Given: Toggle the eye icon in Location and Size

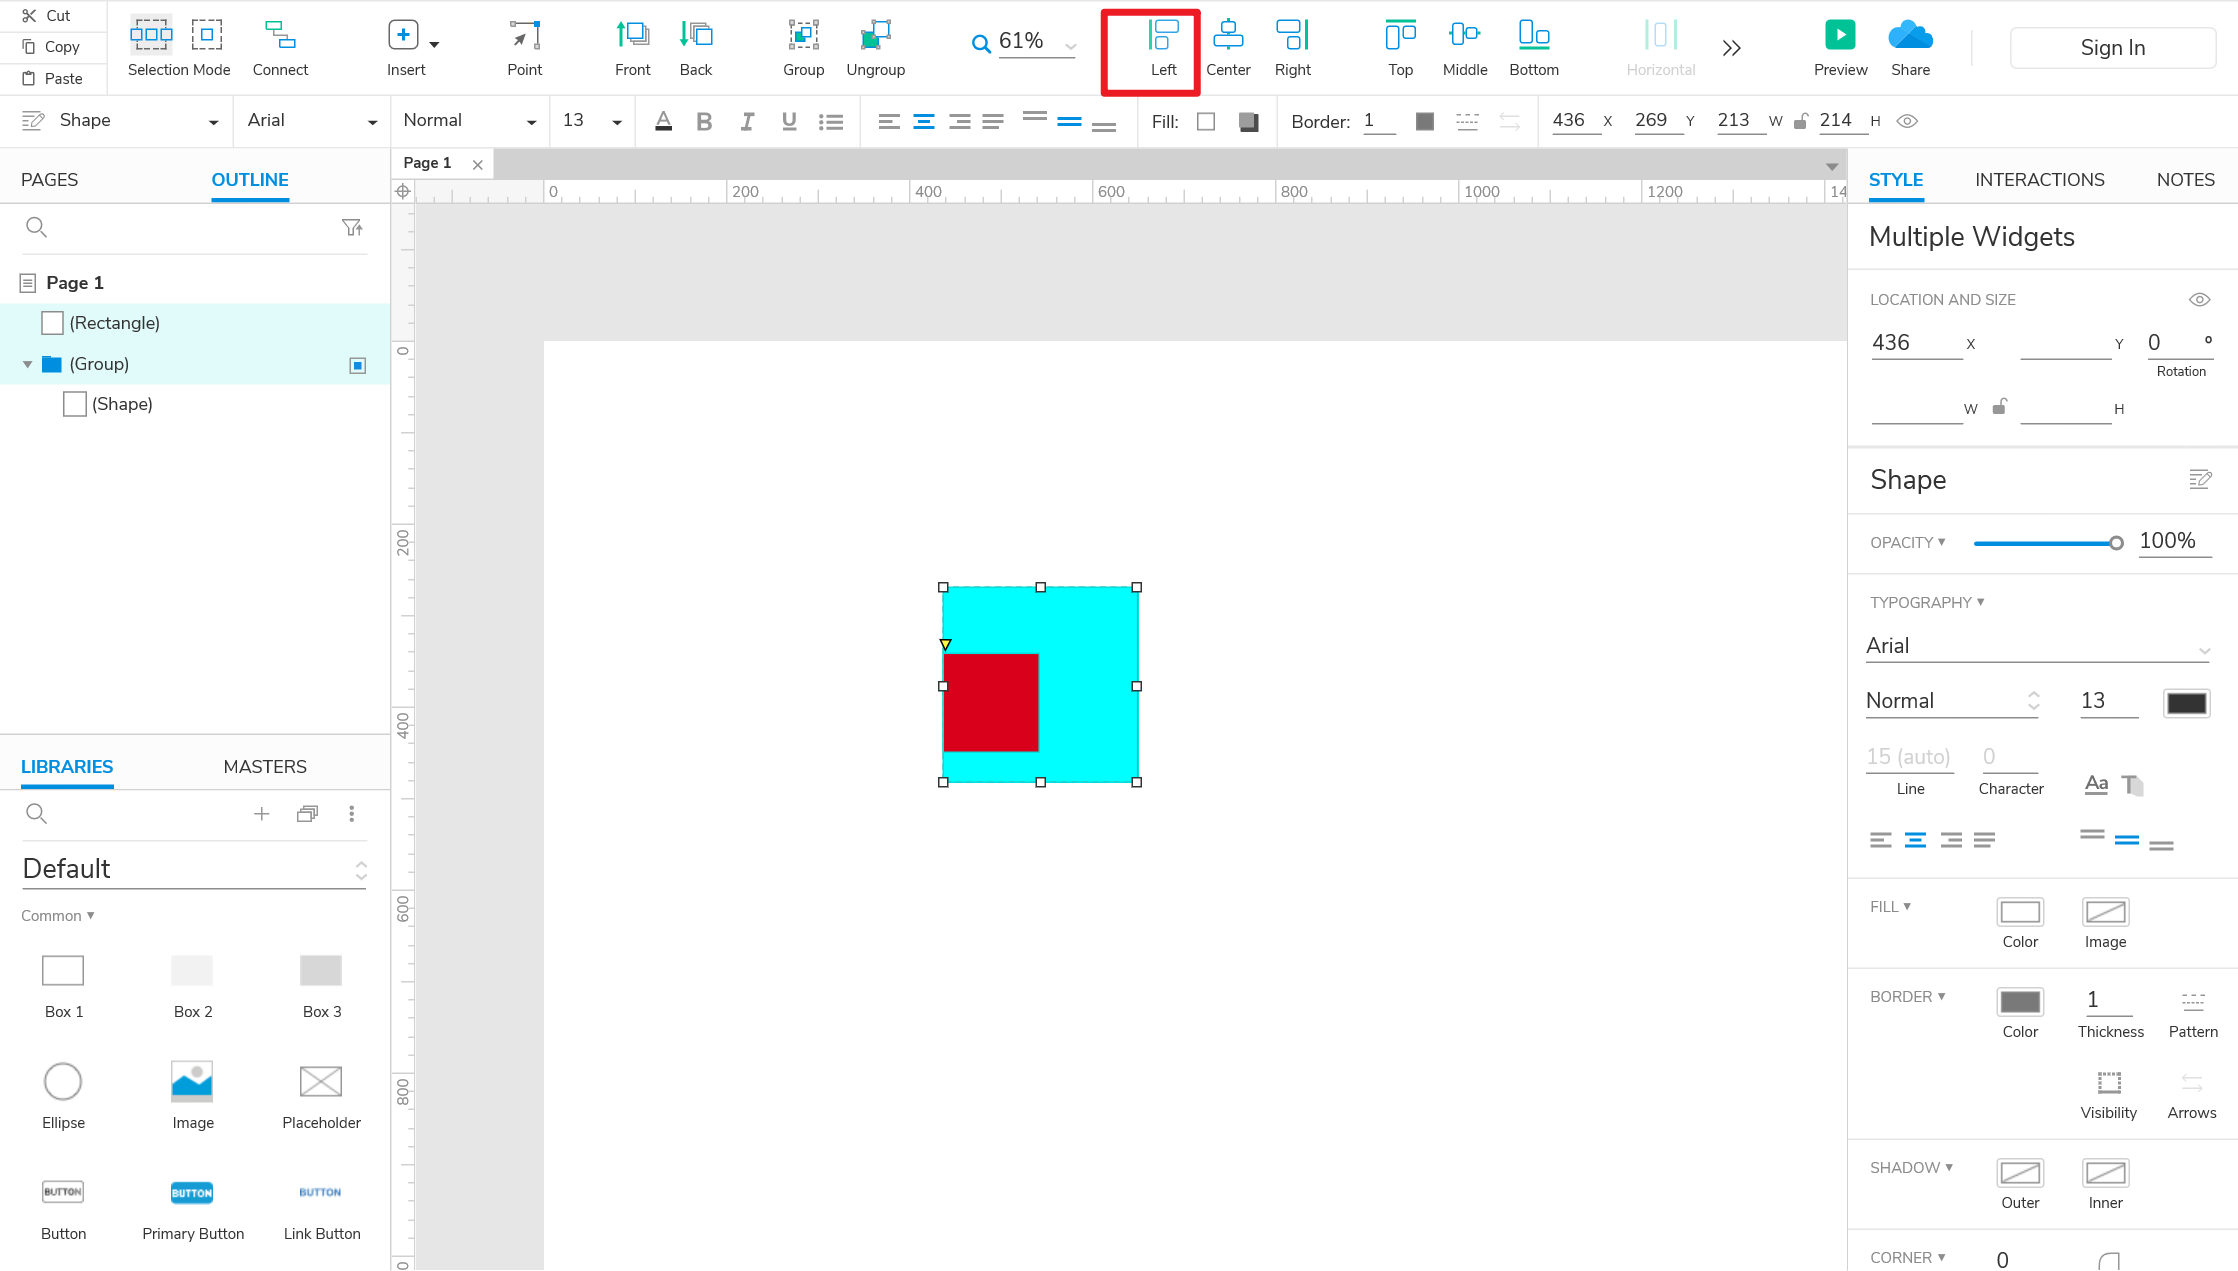Looking at the screenshot, I should coord(2199,300).
